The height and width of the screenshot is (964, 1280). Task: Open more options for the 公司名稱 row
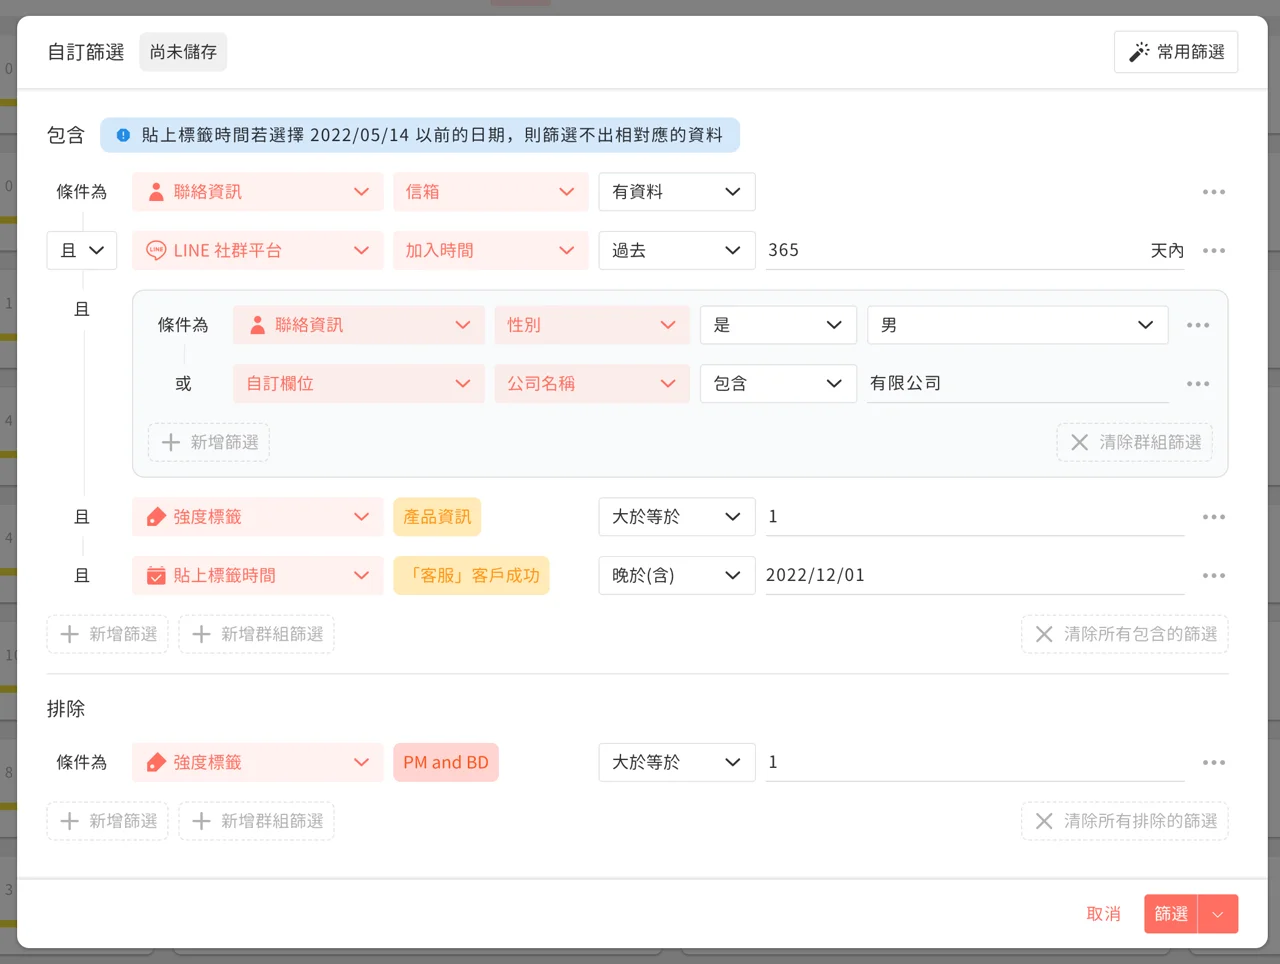pos(1198,384)
